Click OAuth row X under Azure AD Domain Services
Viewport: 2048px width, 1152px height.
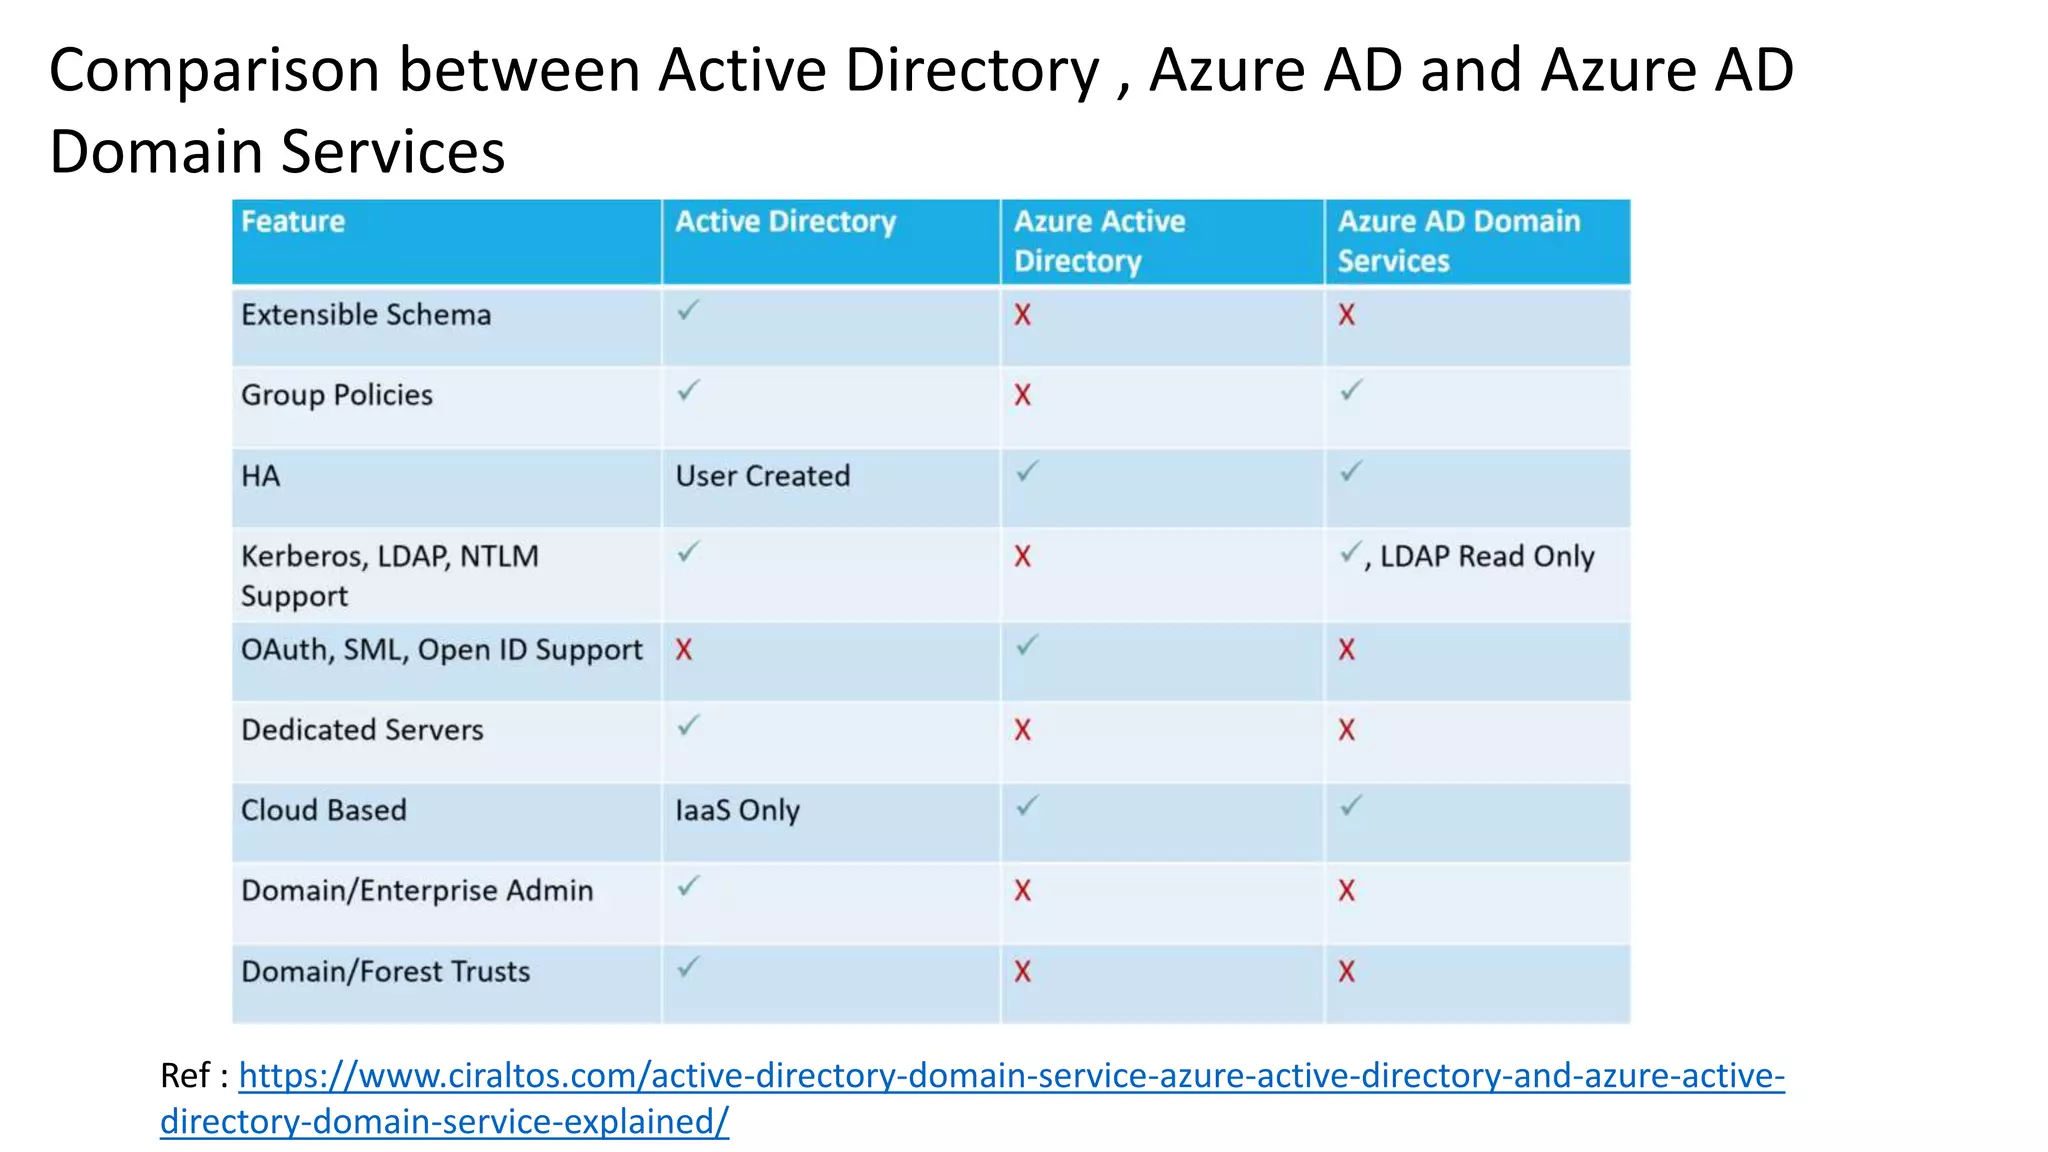1347,650
